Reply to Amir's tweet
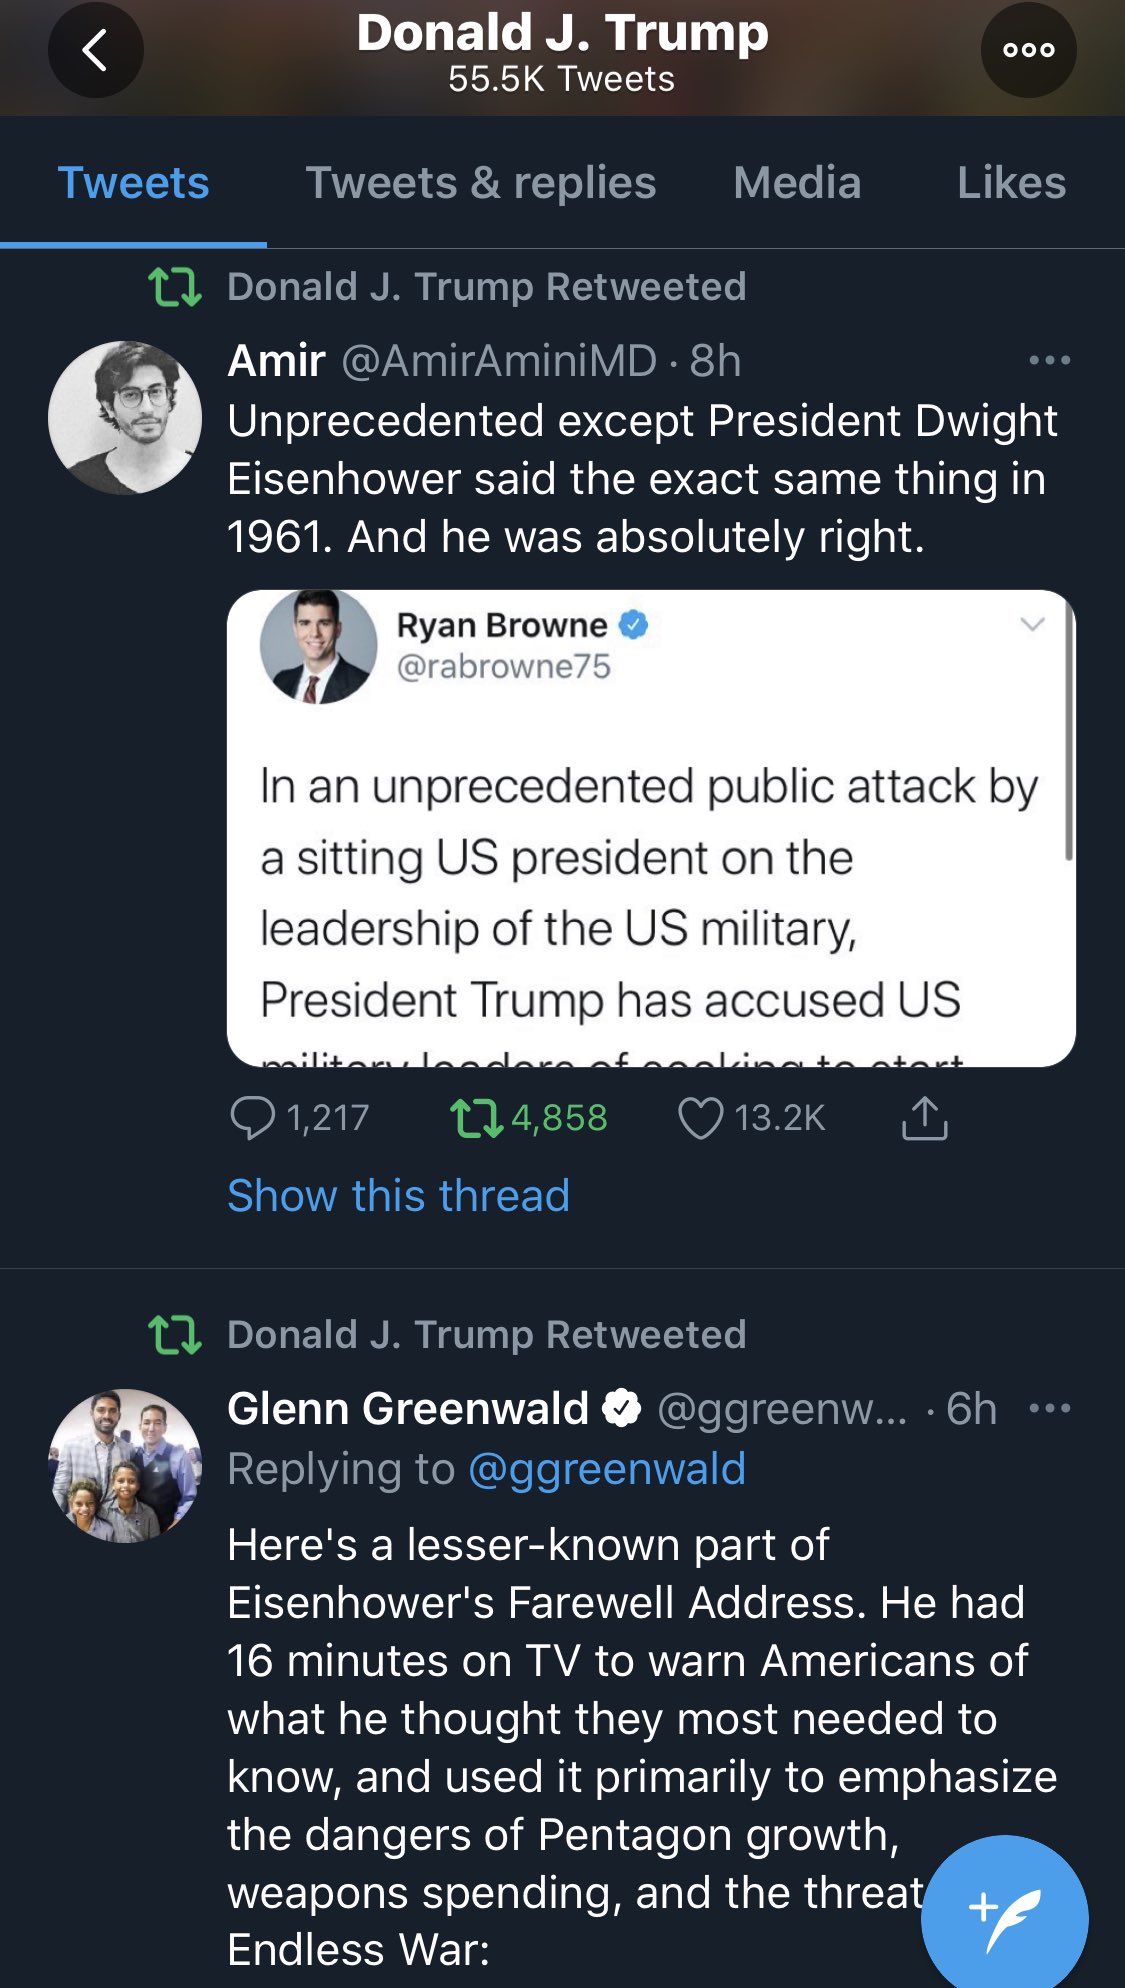This screenshot has width=1125, height=1988. [x=252, y=1118]
